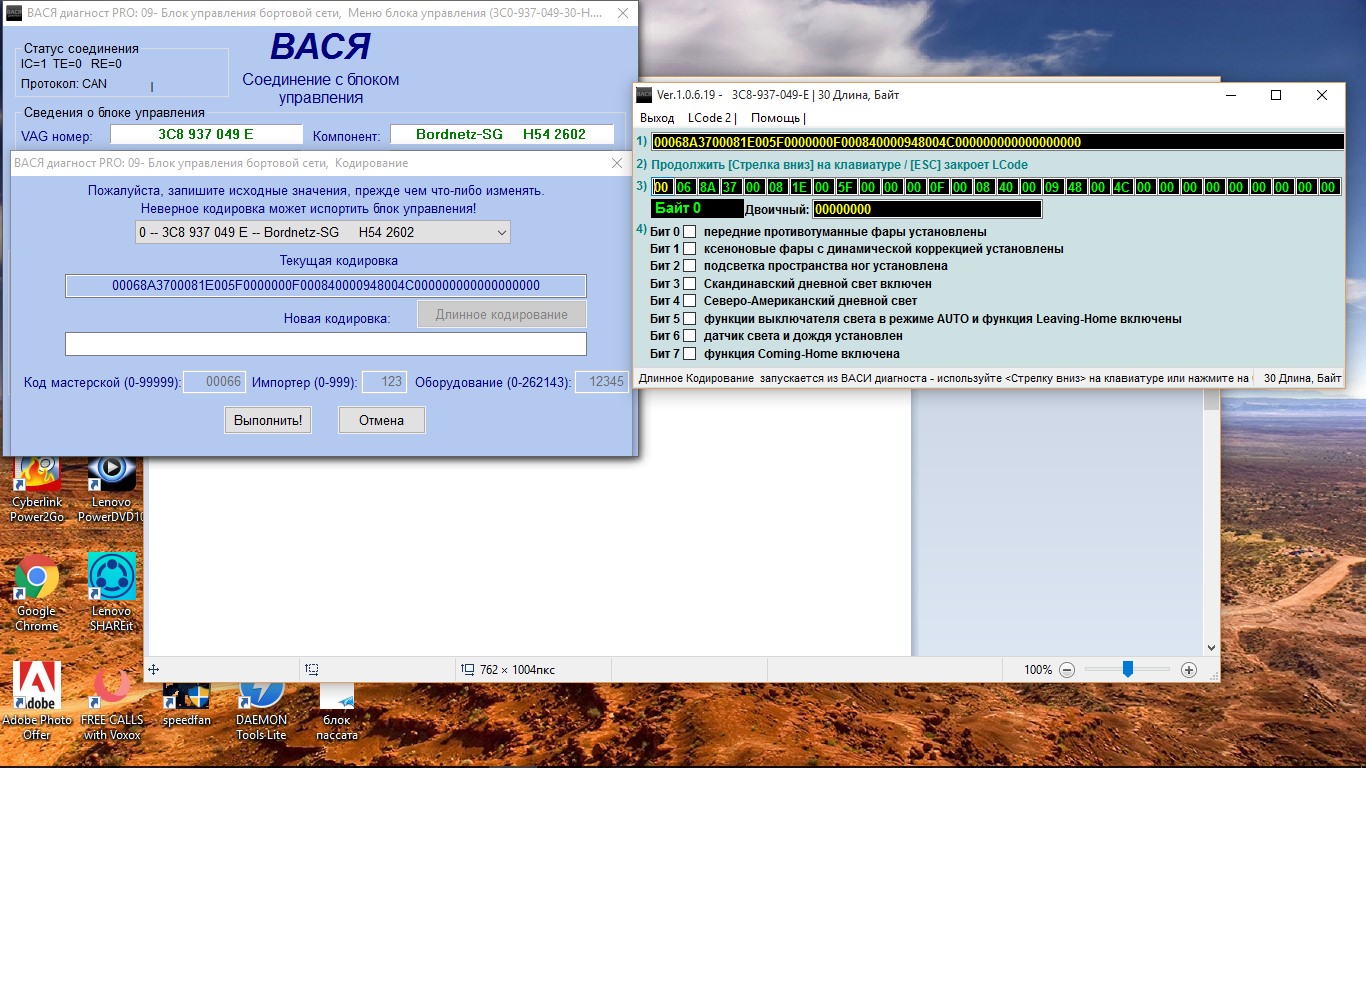The width and height of the screenshot is (1366, 1004).
Task: Toggle Bit 3 Scandinavian daytime light checkbox
Action: point(689,284)
